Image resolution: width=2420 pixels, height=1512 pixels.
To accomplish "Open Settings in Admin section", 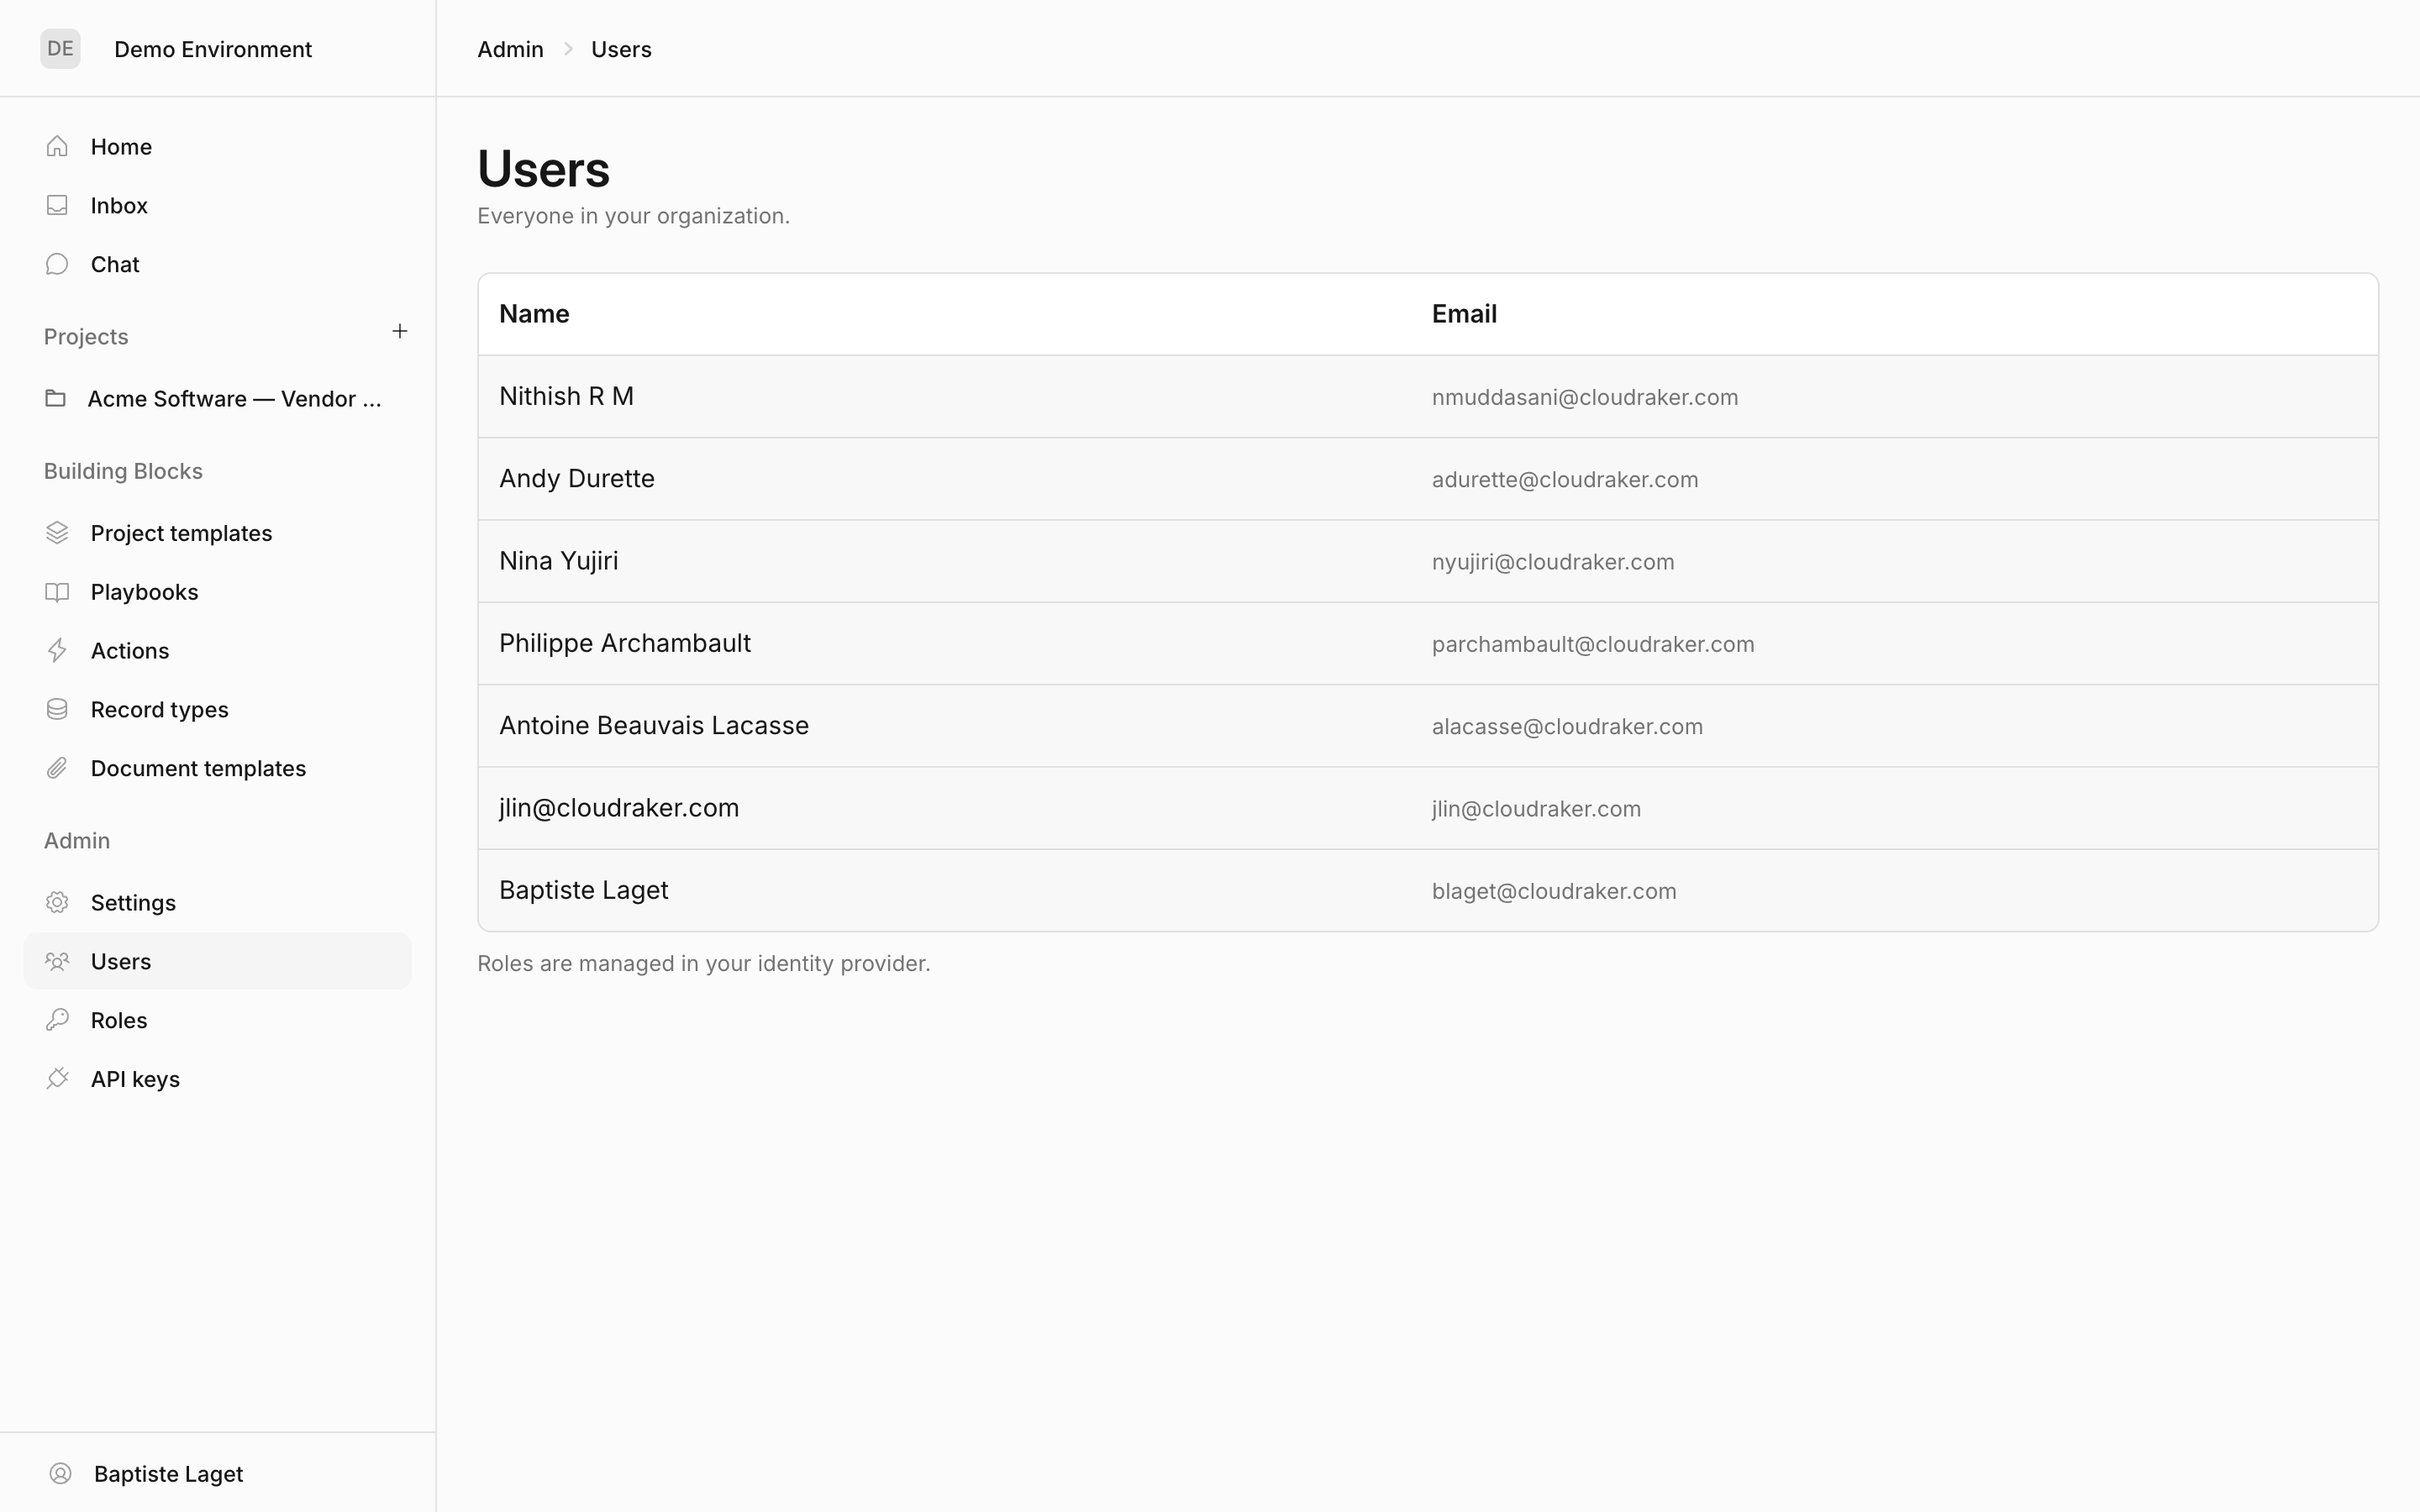I will click(x=217, y=902).
